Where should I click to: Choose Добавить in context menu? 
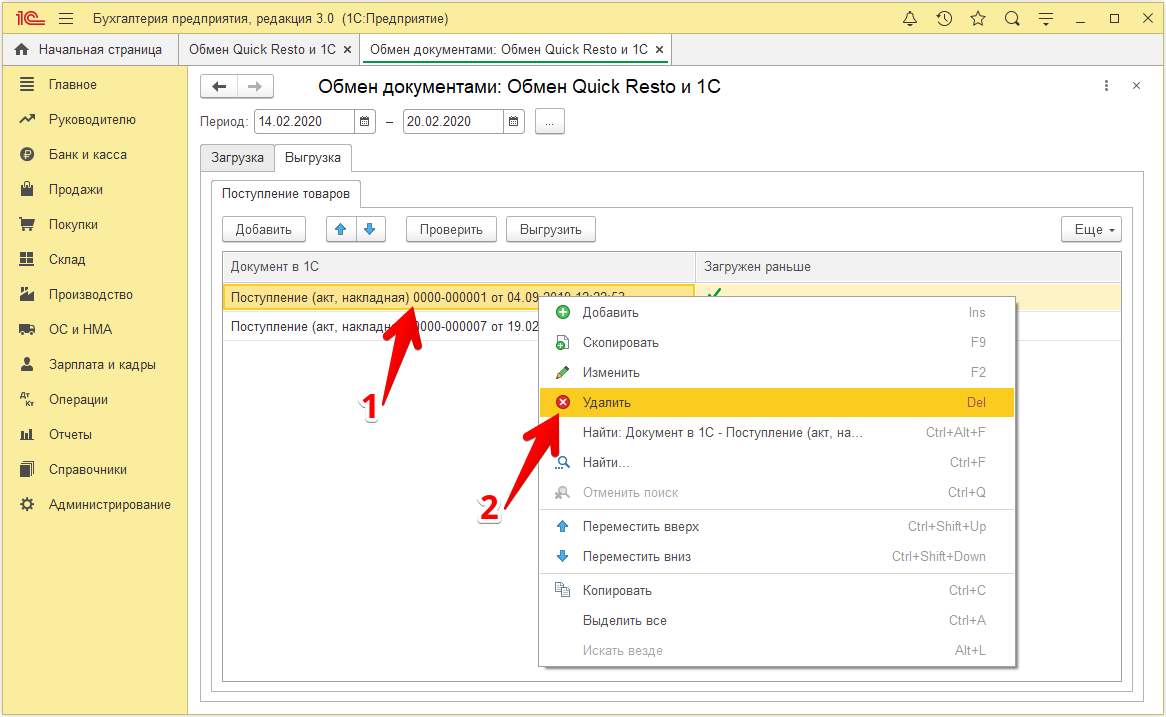pos(777,312)
